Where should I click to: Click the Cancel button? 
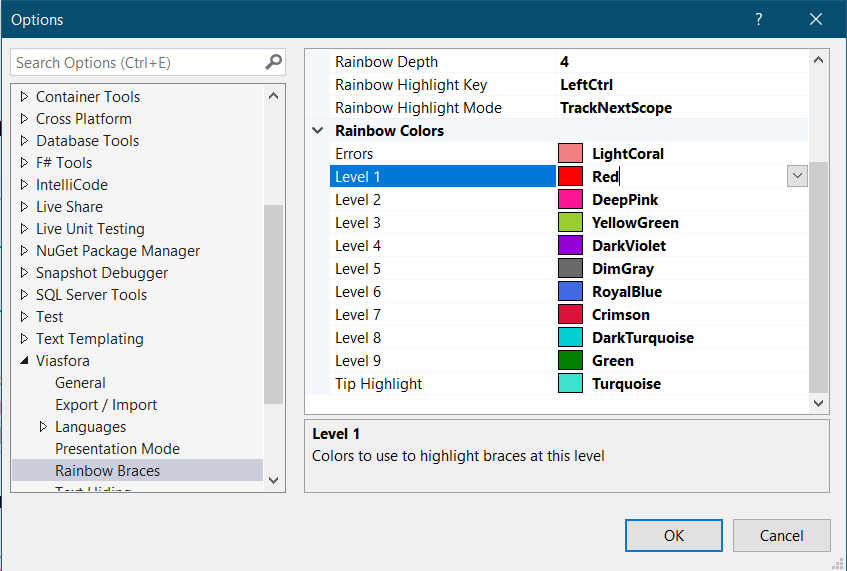pyautogui.click(x=781, y=536)
